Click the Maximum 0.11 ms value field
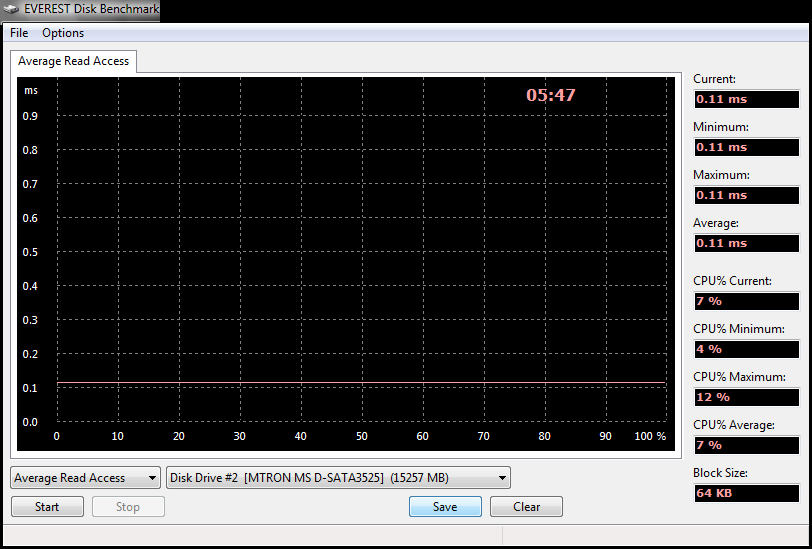812x549 pixels. point(747,195)
